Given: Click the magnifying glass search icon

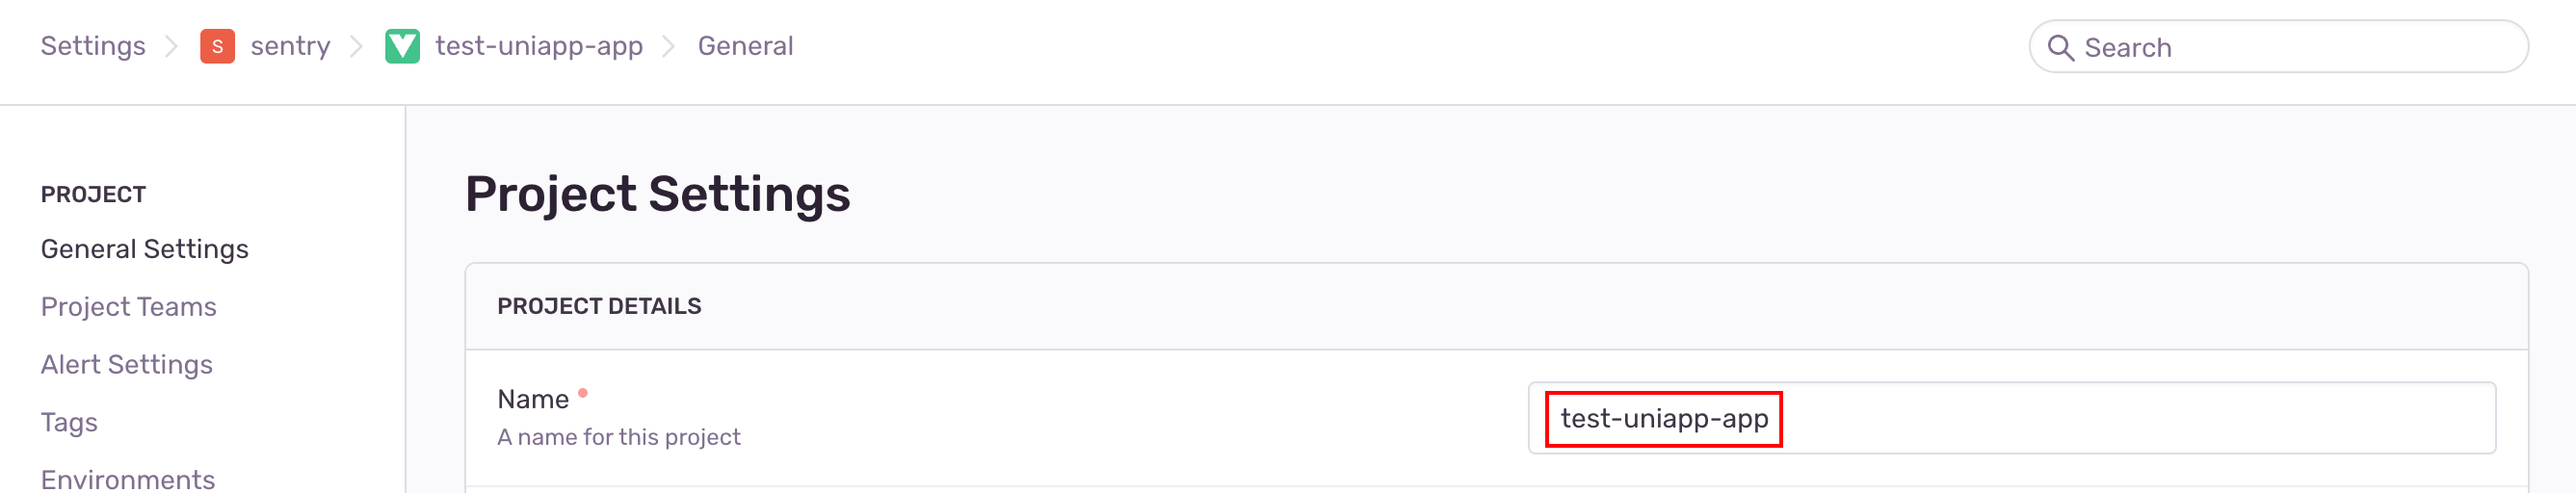Looking at the screenshot, I should pyautogui.click(x=2060, y=48).
